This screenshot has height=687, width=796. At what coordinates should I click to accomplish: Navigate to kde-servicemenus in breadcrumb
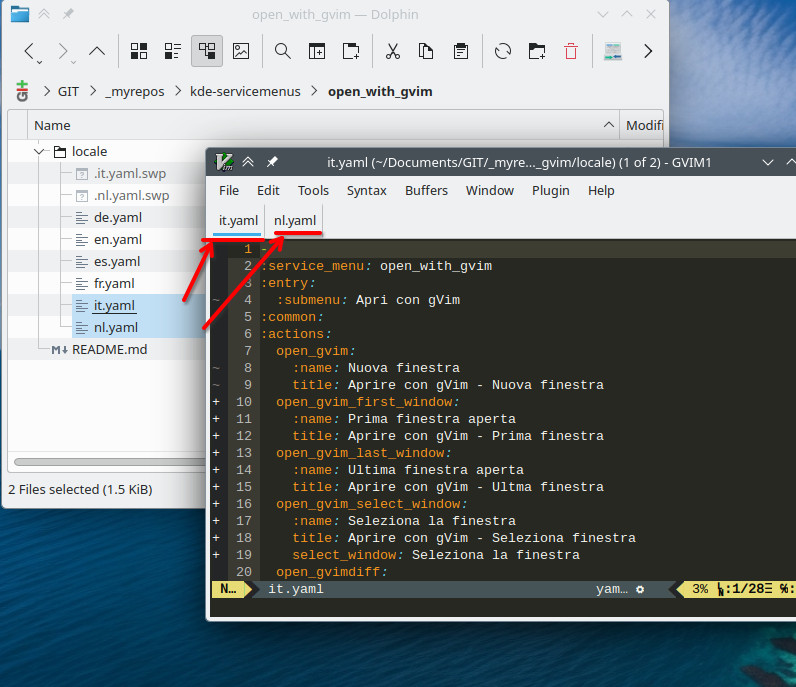click(x=245, y=92)
